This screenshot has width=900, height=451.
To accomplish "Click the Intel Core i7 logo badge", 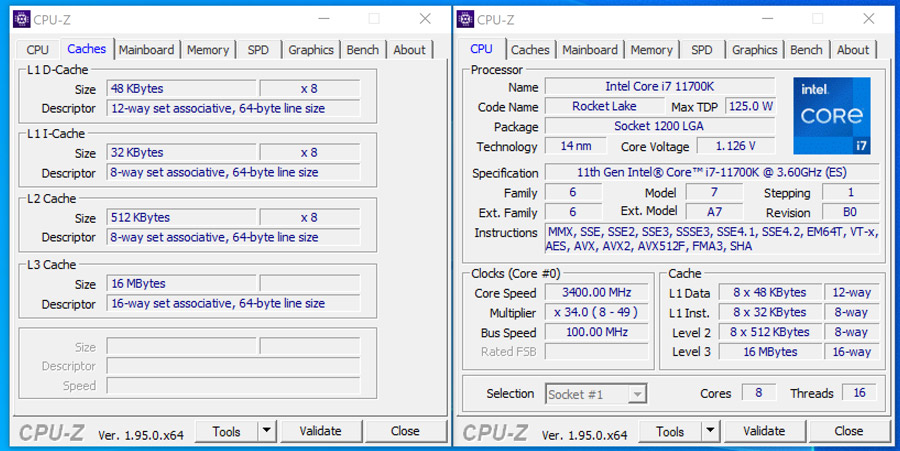I will point(832,116).
